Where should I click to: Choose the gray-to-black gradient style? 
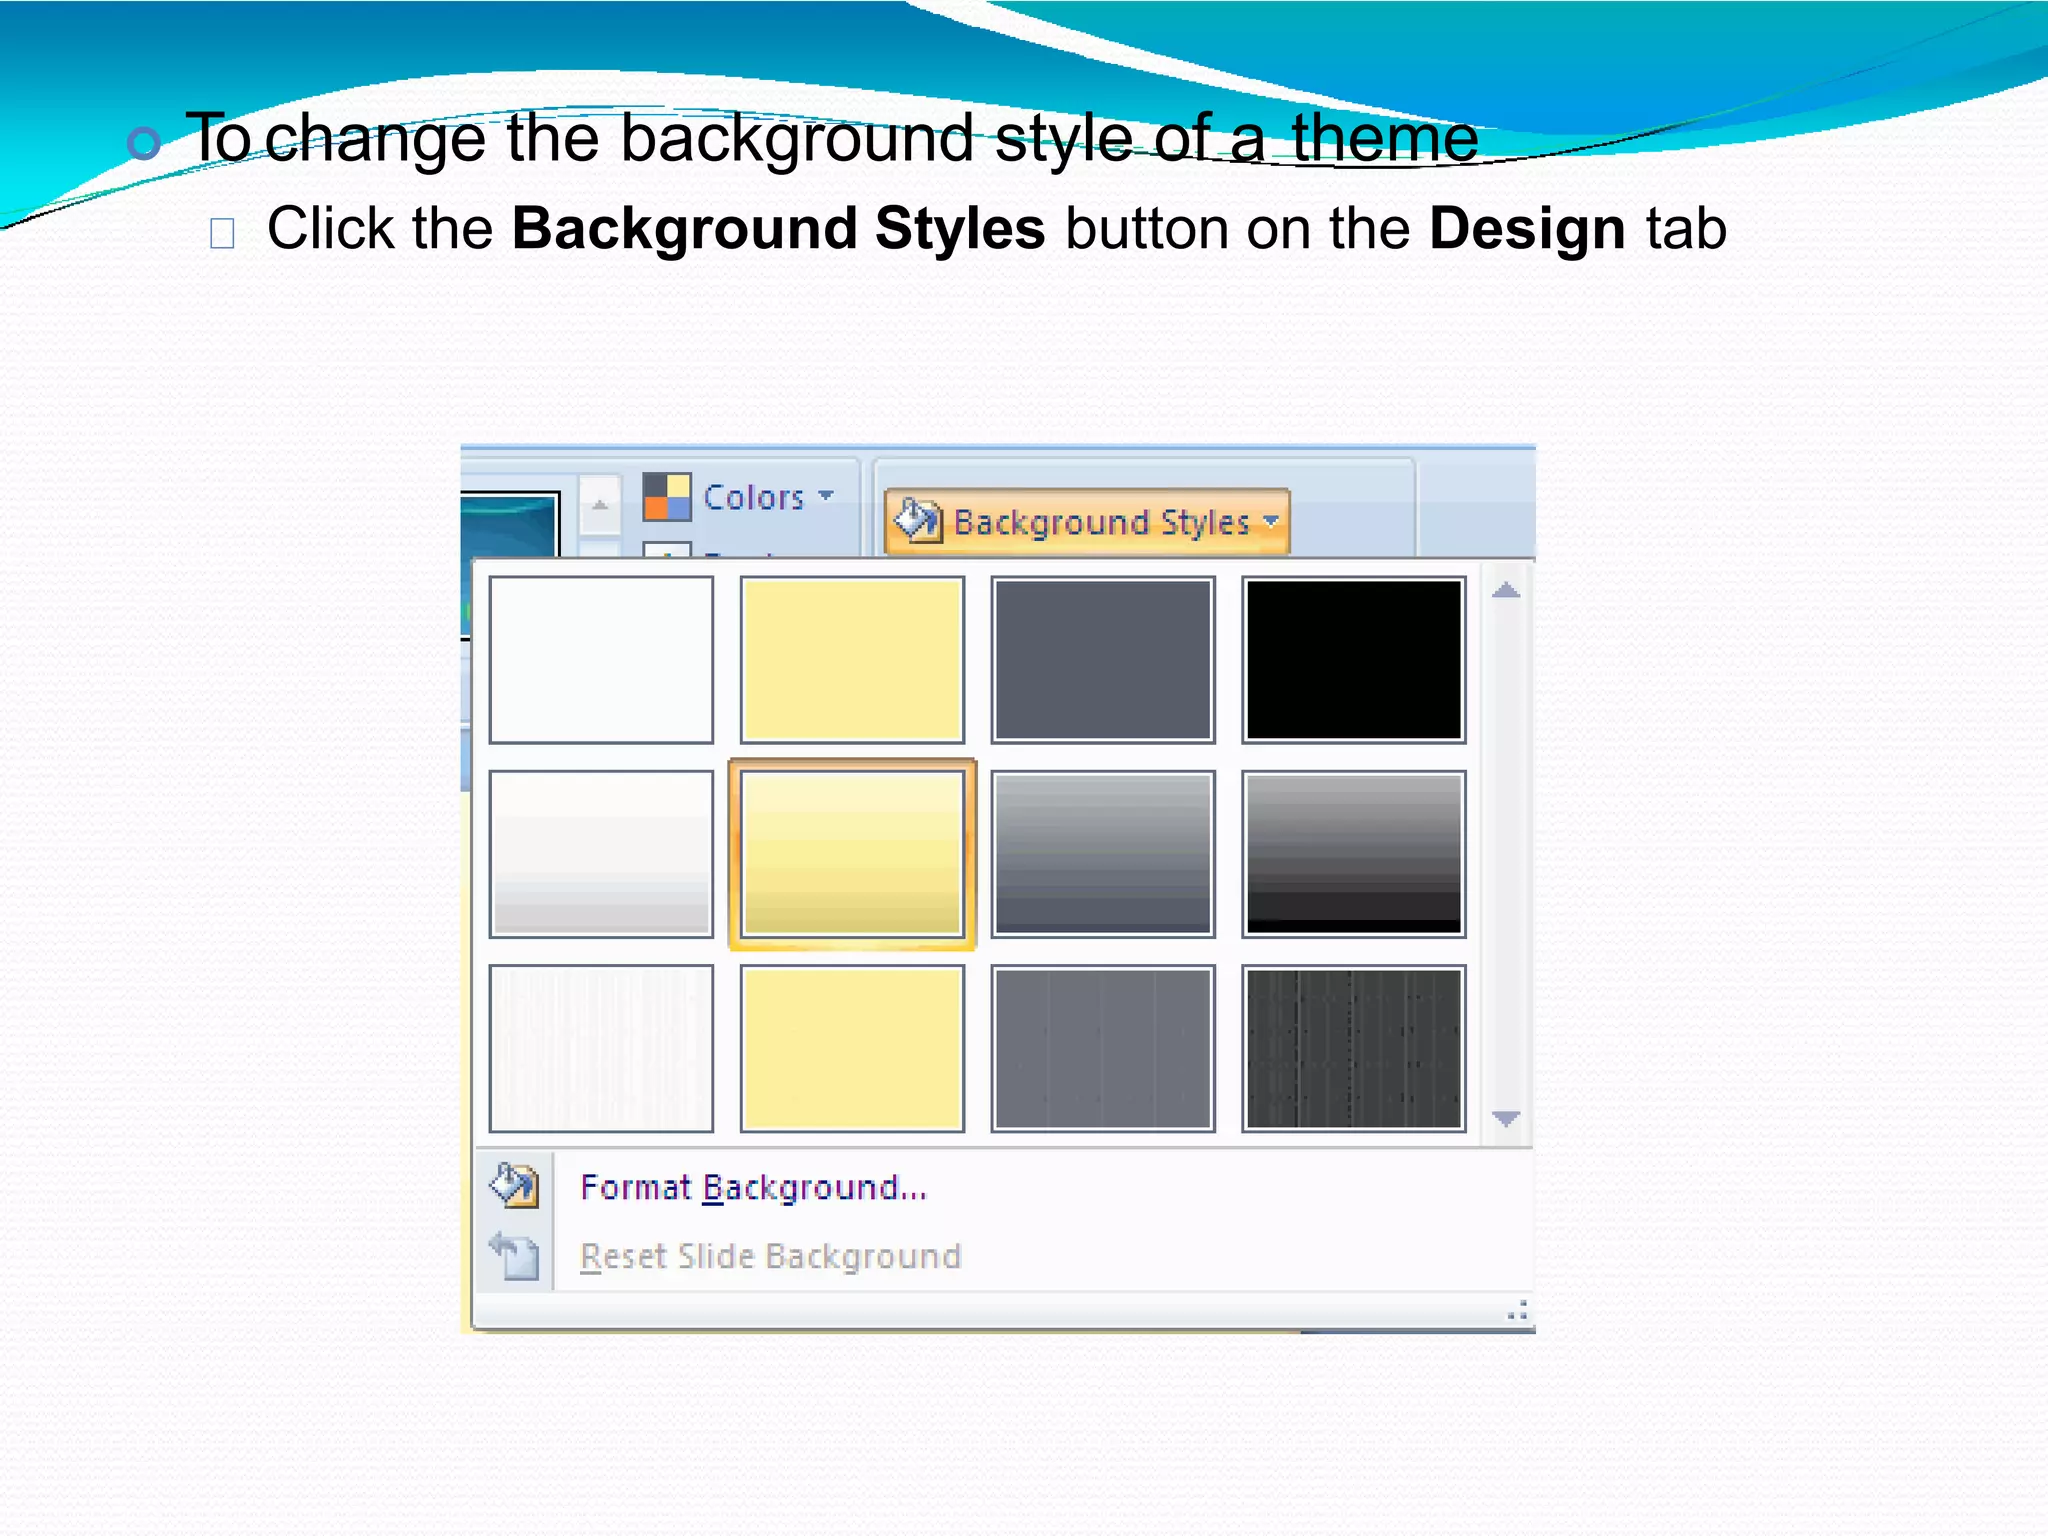click(1354, 854)
